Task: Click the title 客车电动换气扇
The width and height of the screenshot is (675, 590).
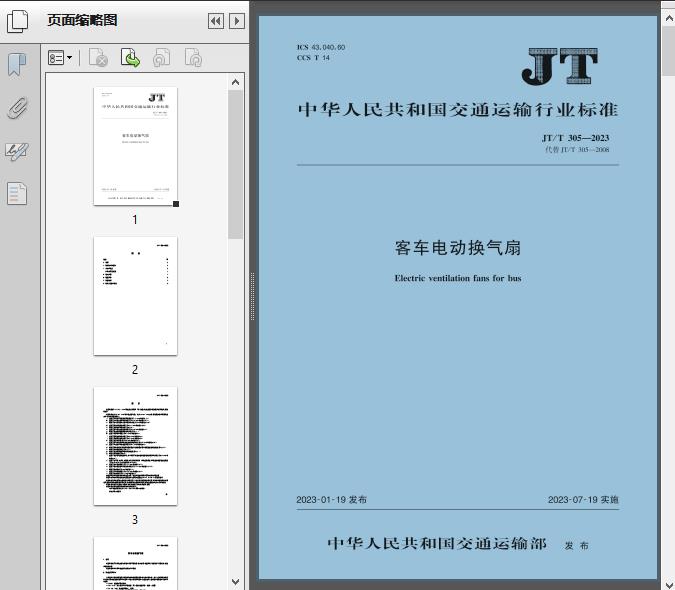Action: point(458,248)
